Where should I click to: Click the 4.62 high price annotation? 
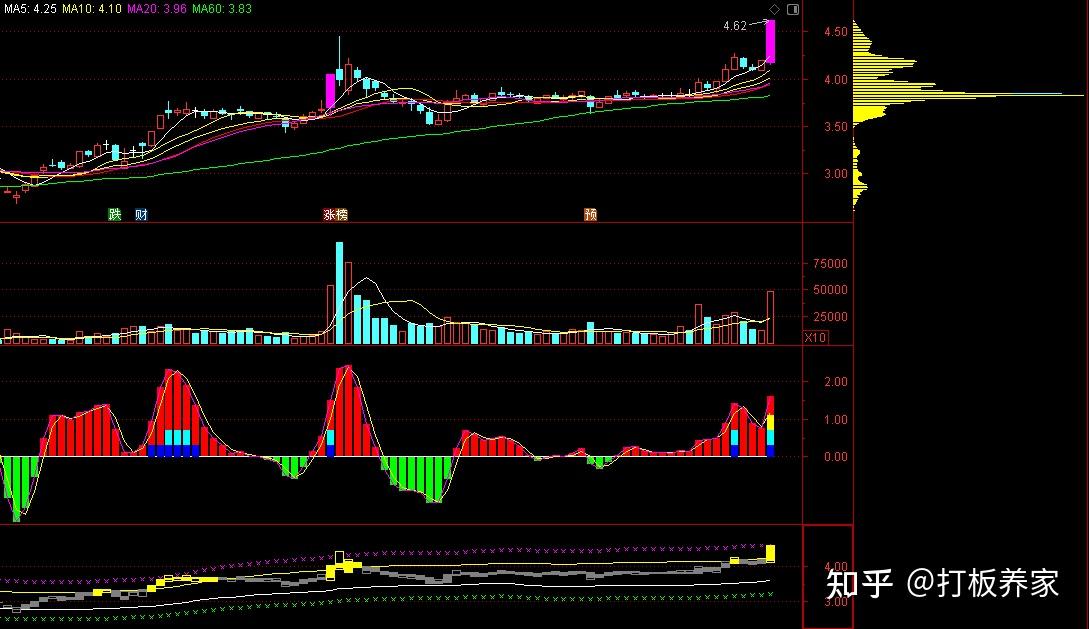click(x=735, y=26)
